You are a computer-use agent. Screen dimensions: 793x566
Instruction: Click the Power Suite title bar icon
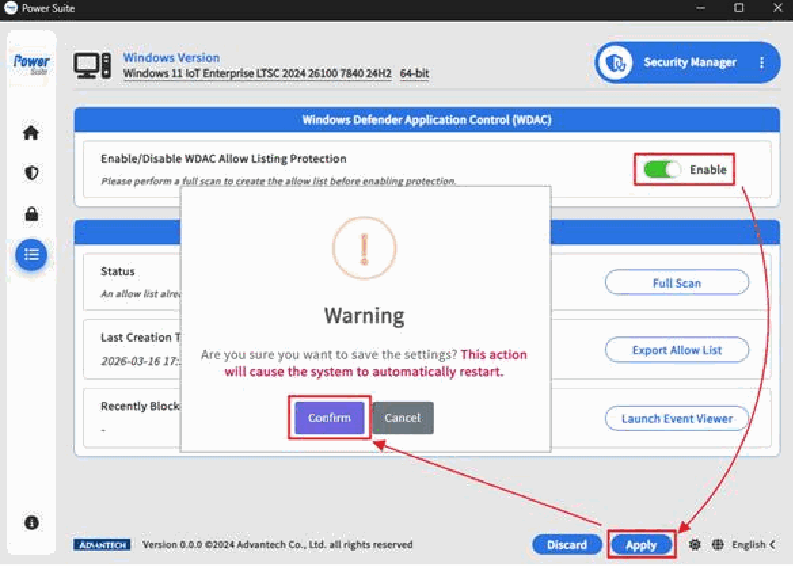pyautogui.click(x=11, y=8)
